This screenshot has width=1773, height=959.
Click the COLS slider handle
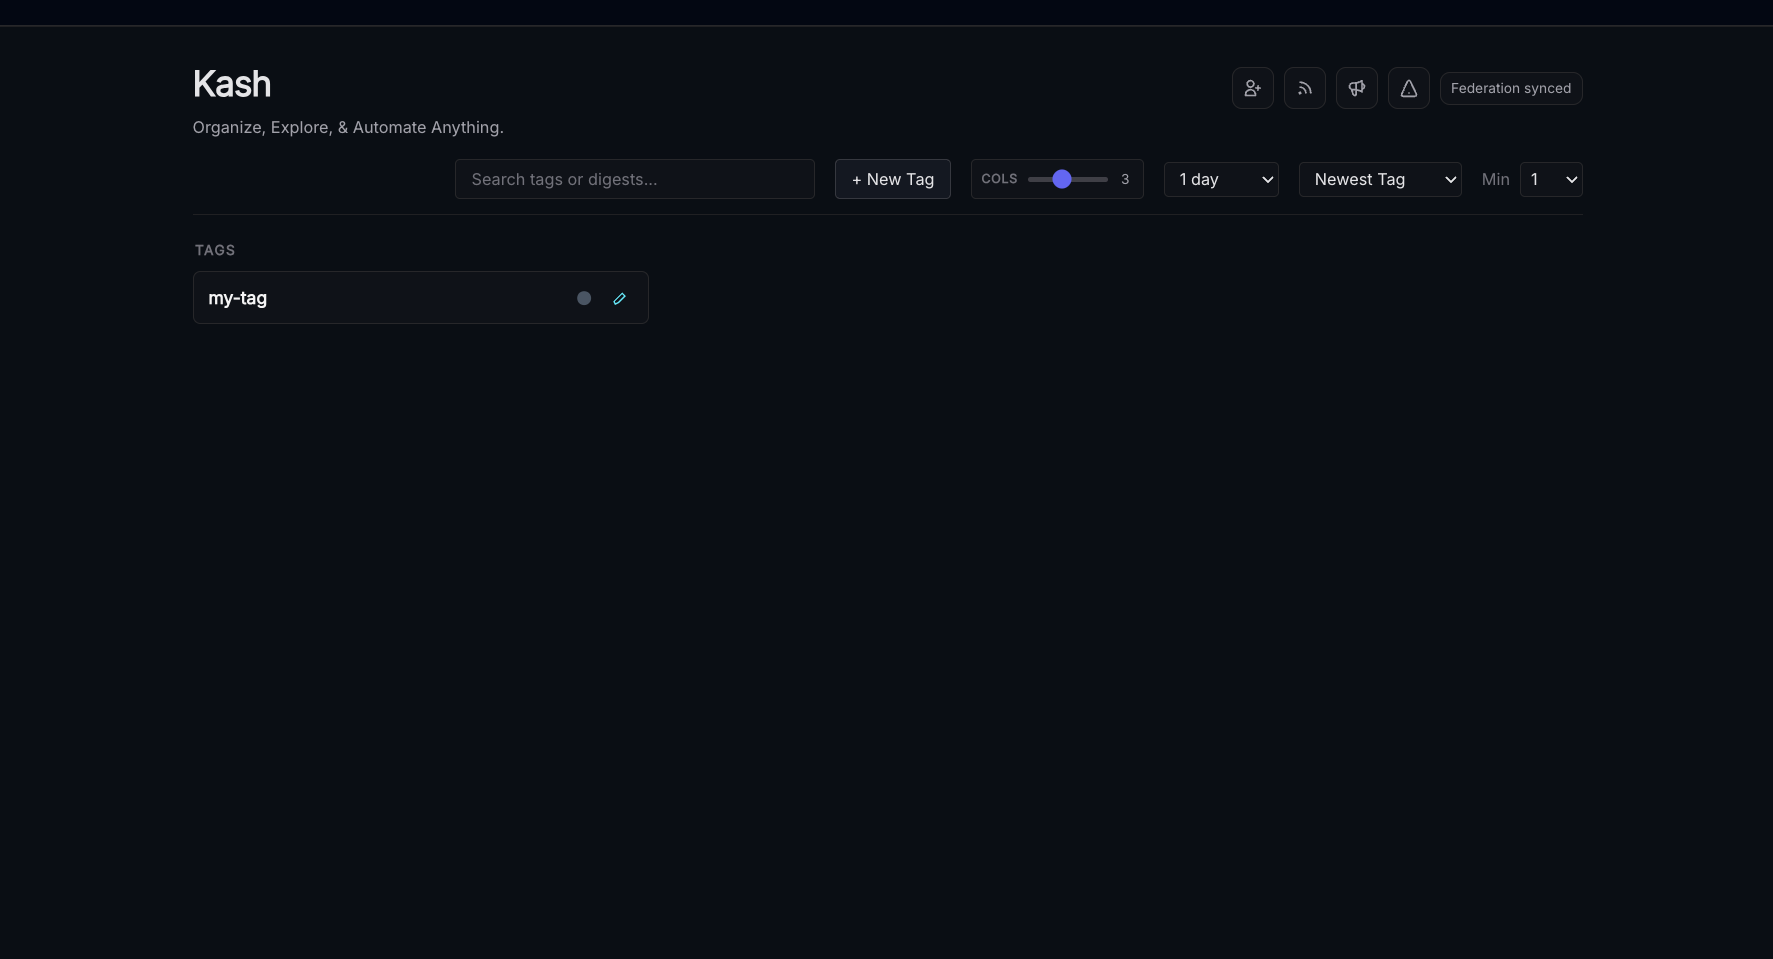tap(1062, 179)
